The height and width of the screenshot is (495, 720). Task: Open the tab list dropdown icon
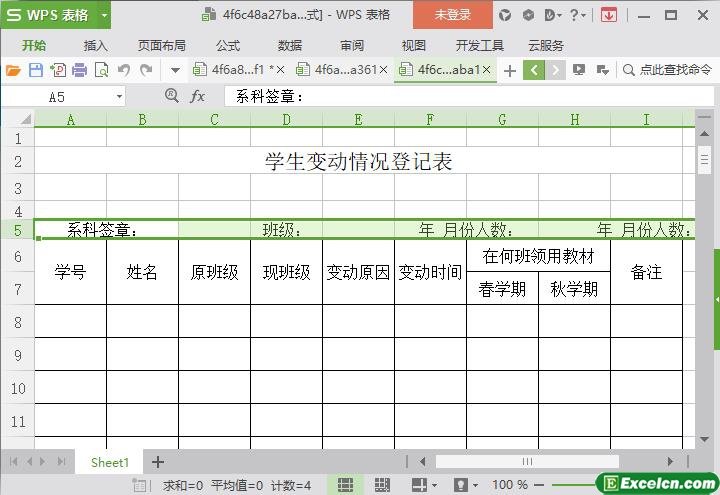point(602,70)
